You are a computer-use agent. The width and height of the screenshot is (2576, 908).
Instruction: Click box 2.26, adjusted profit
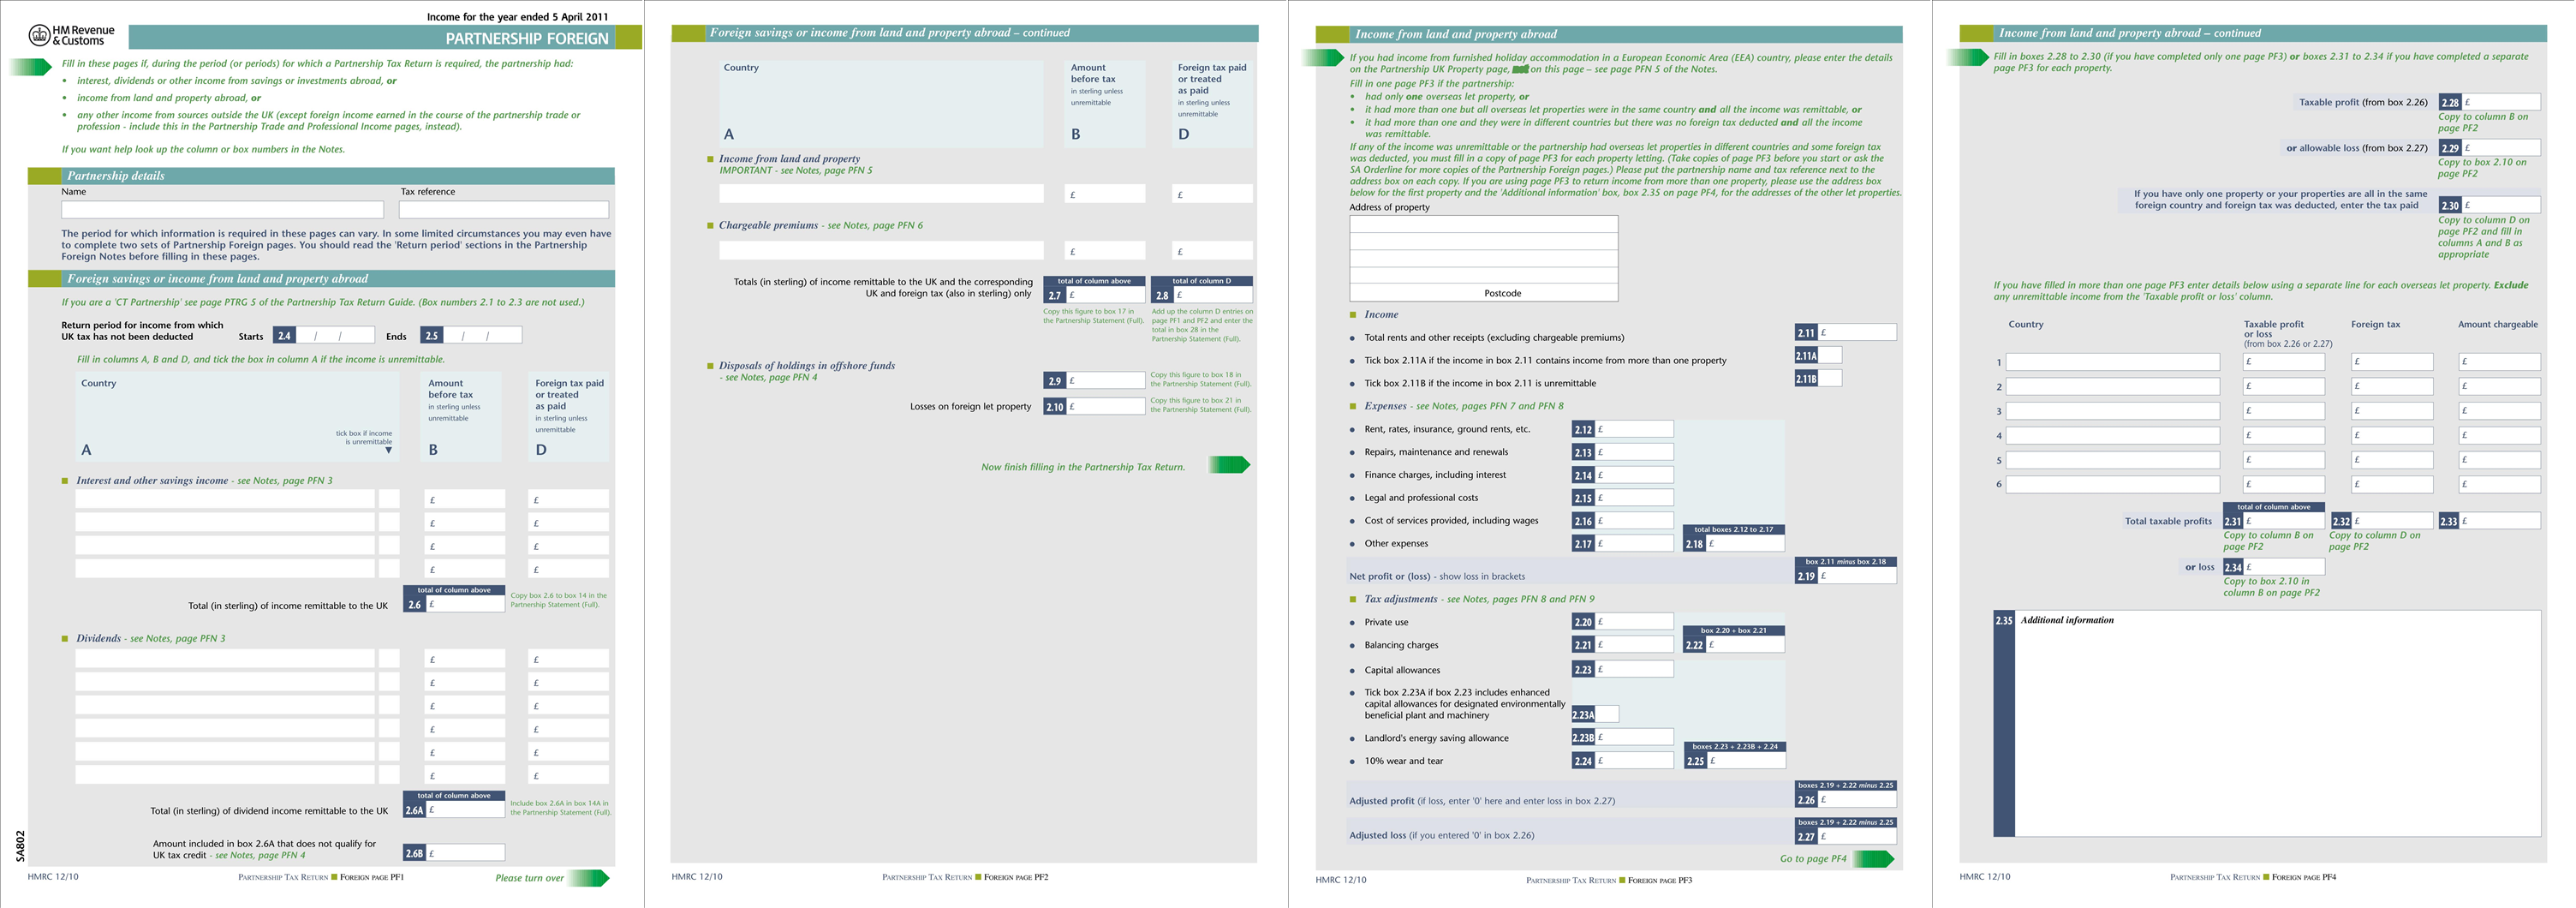[x=1857, y=799]
